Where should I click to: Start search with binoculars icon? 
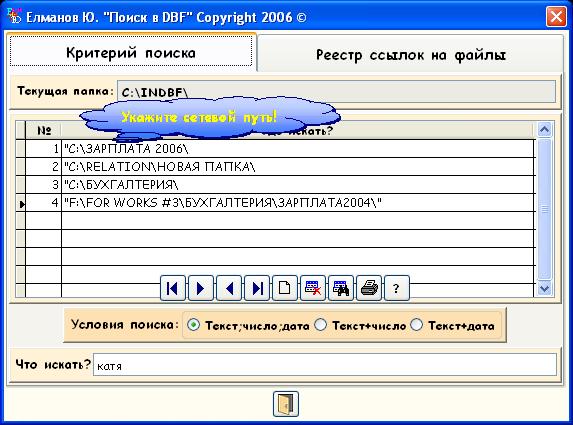pyautogui.click(x=341, y=288)
